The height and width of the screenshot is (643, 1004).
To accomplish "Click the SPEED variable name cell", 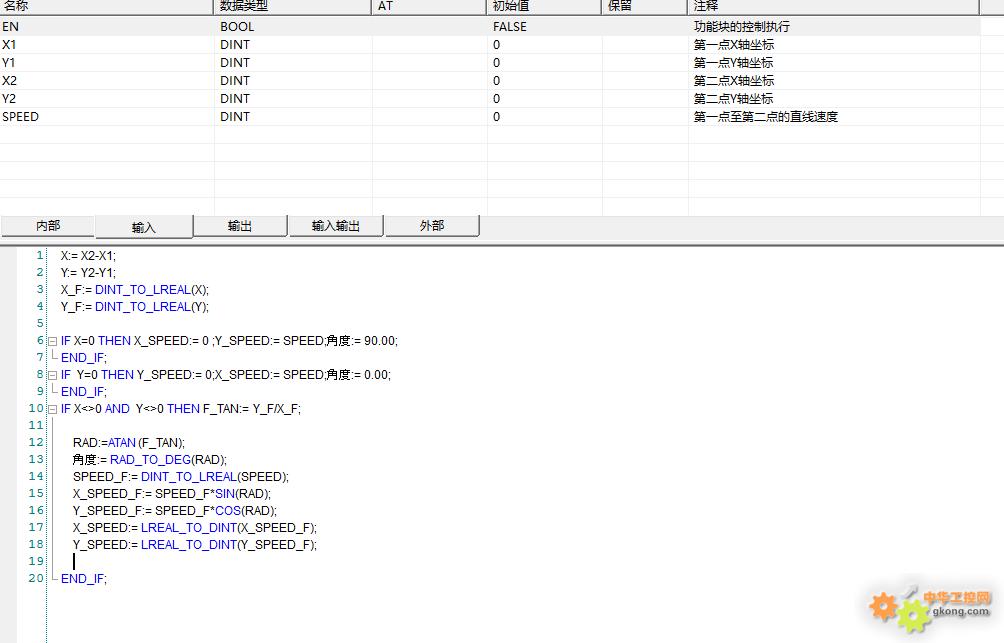I will click(21, 117).
